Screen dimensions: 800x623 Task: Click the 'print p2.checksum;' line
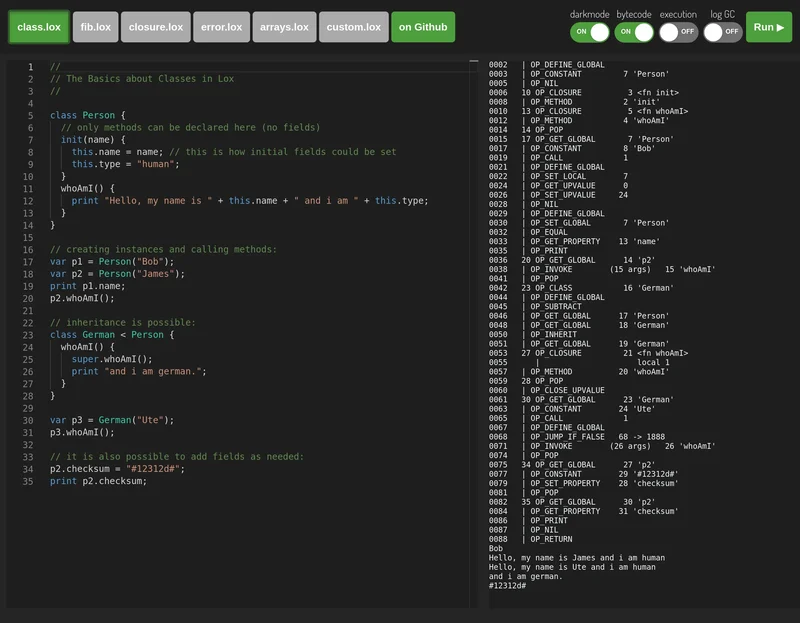[x=98, y=481]
